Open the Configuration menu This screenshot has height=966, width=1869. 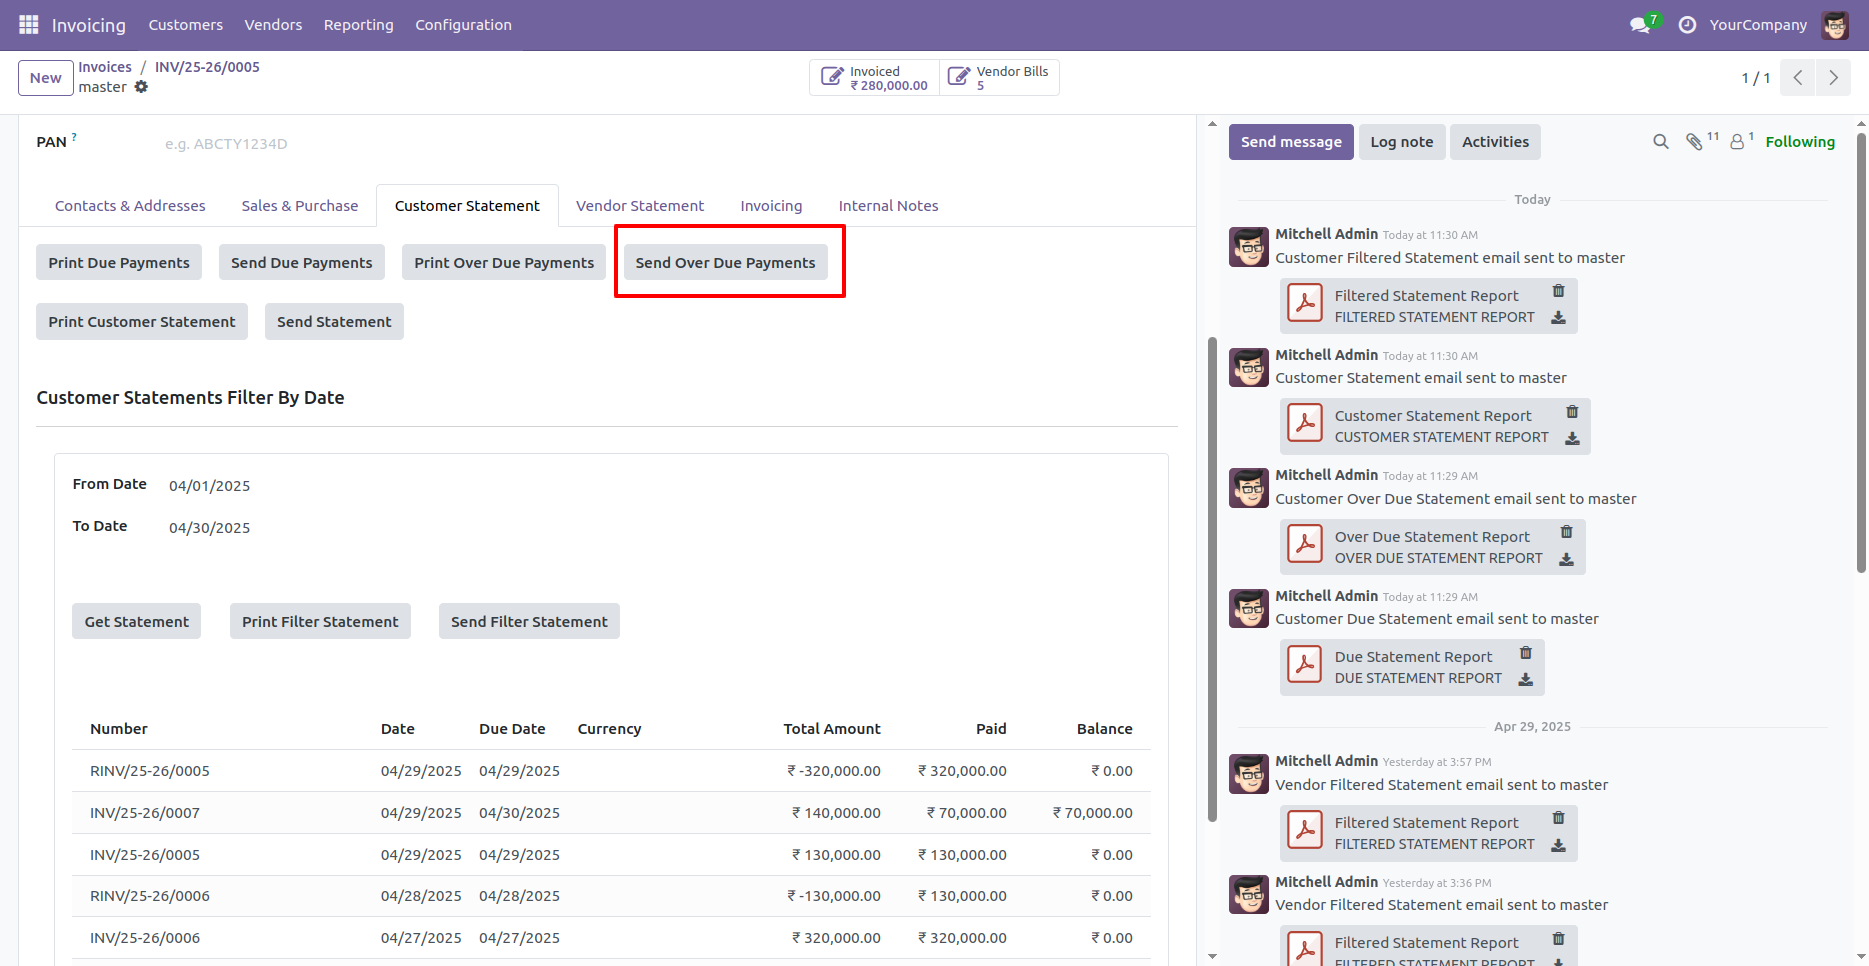[463, 24]
